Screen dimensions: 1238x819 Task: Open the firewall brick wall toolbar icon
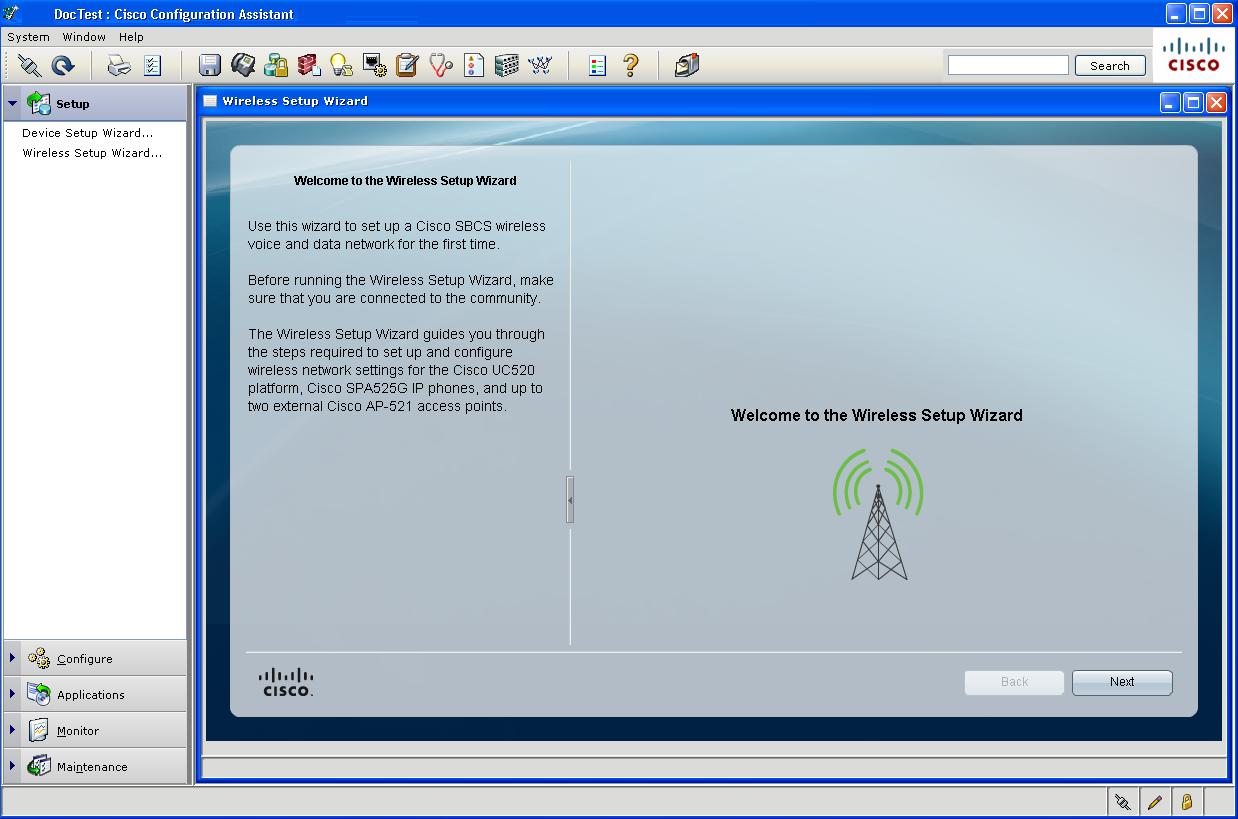pos(309,66)
